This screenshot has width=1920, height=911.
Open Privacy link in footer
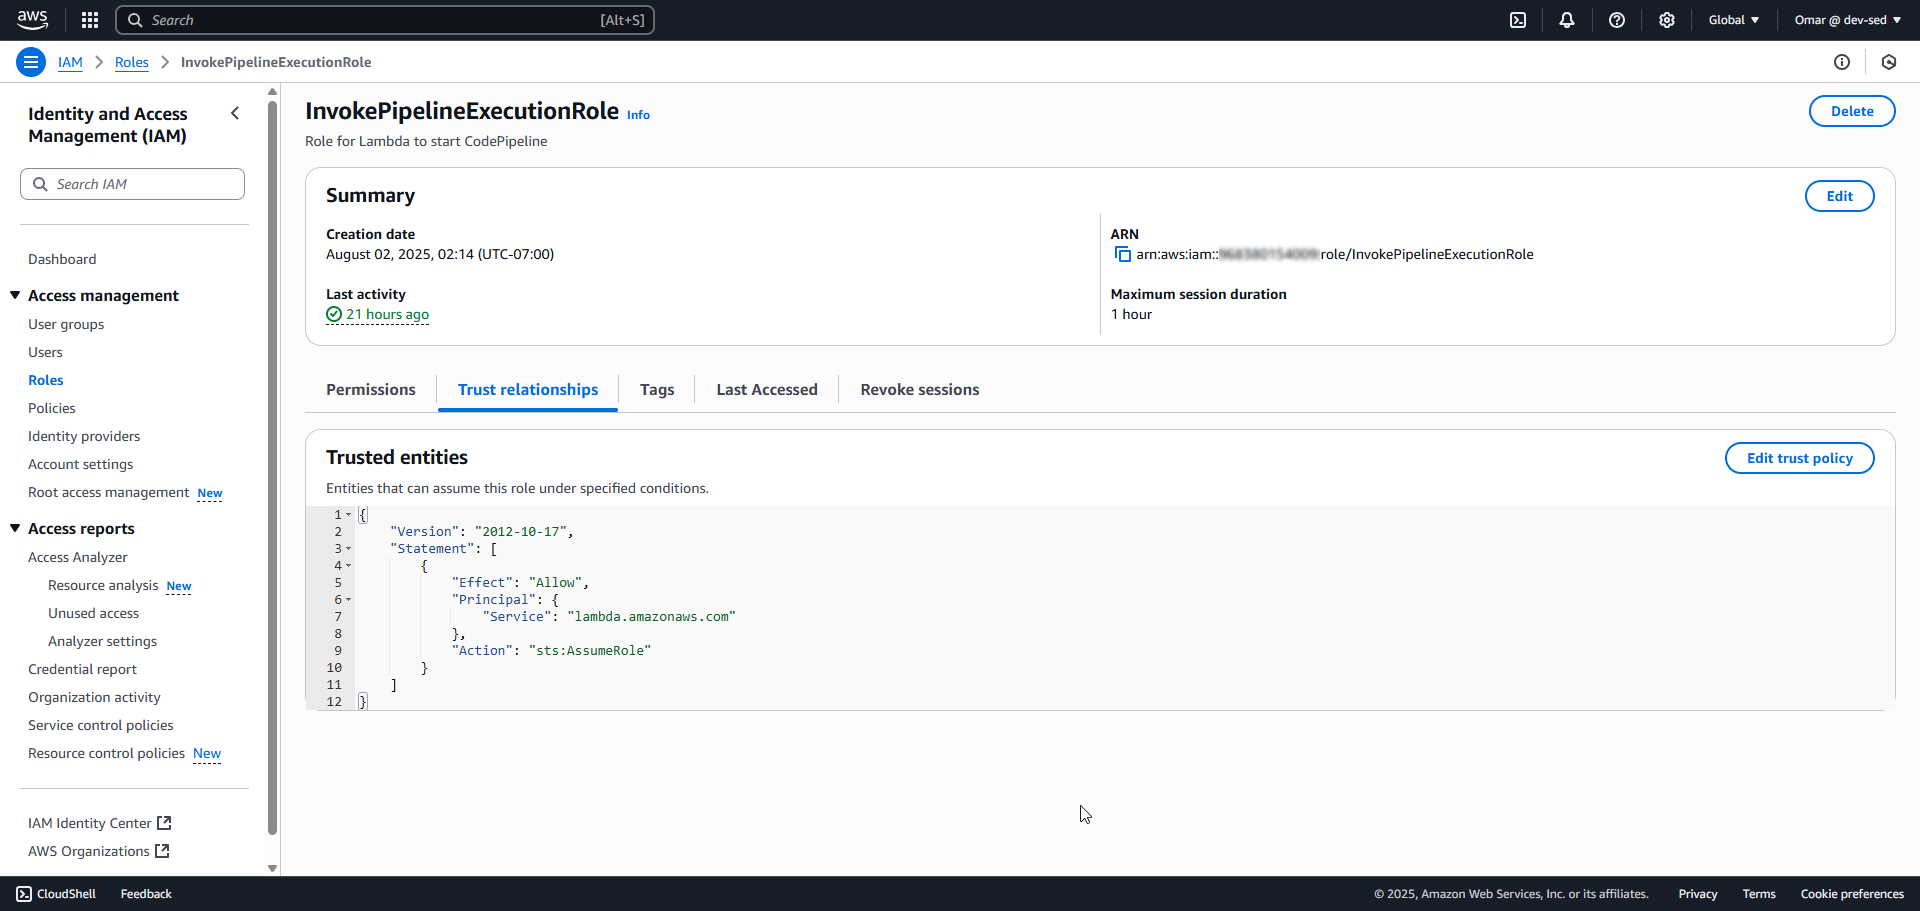tap(1698, 894)
